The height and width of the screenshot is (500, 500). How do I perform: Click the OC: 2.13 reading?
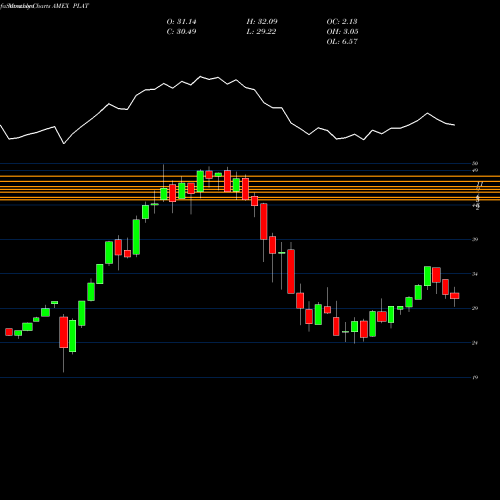[342, 22]
